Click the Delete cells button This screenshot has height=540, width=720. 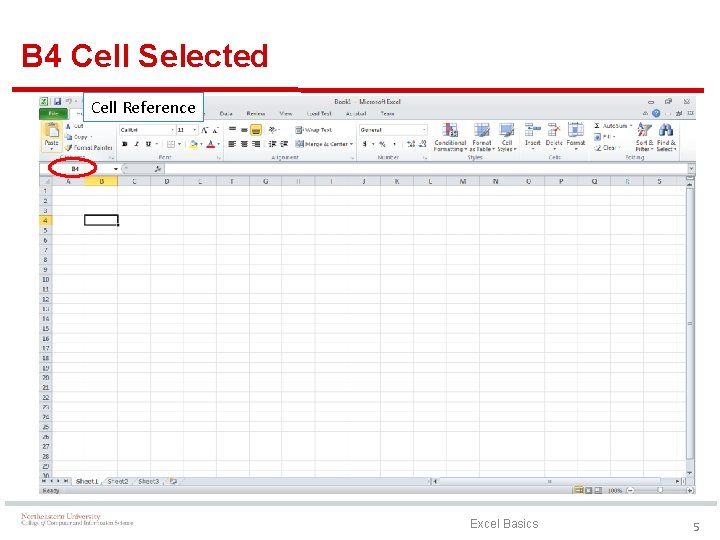[x=554, y=137]
